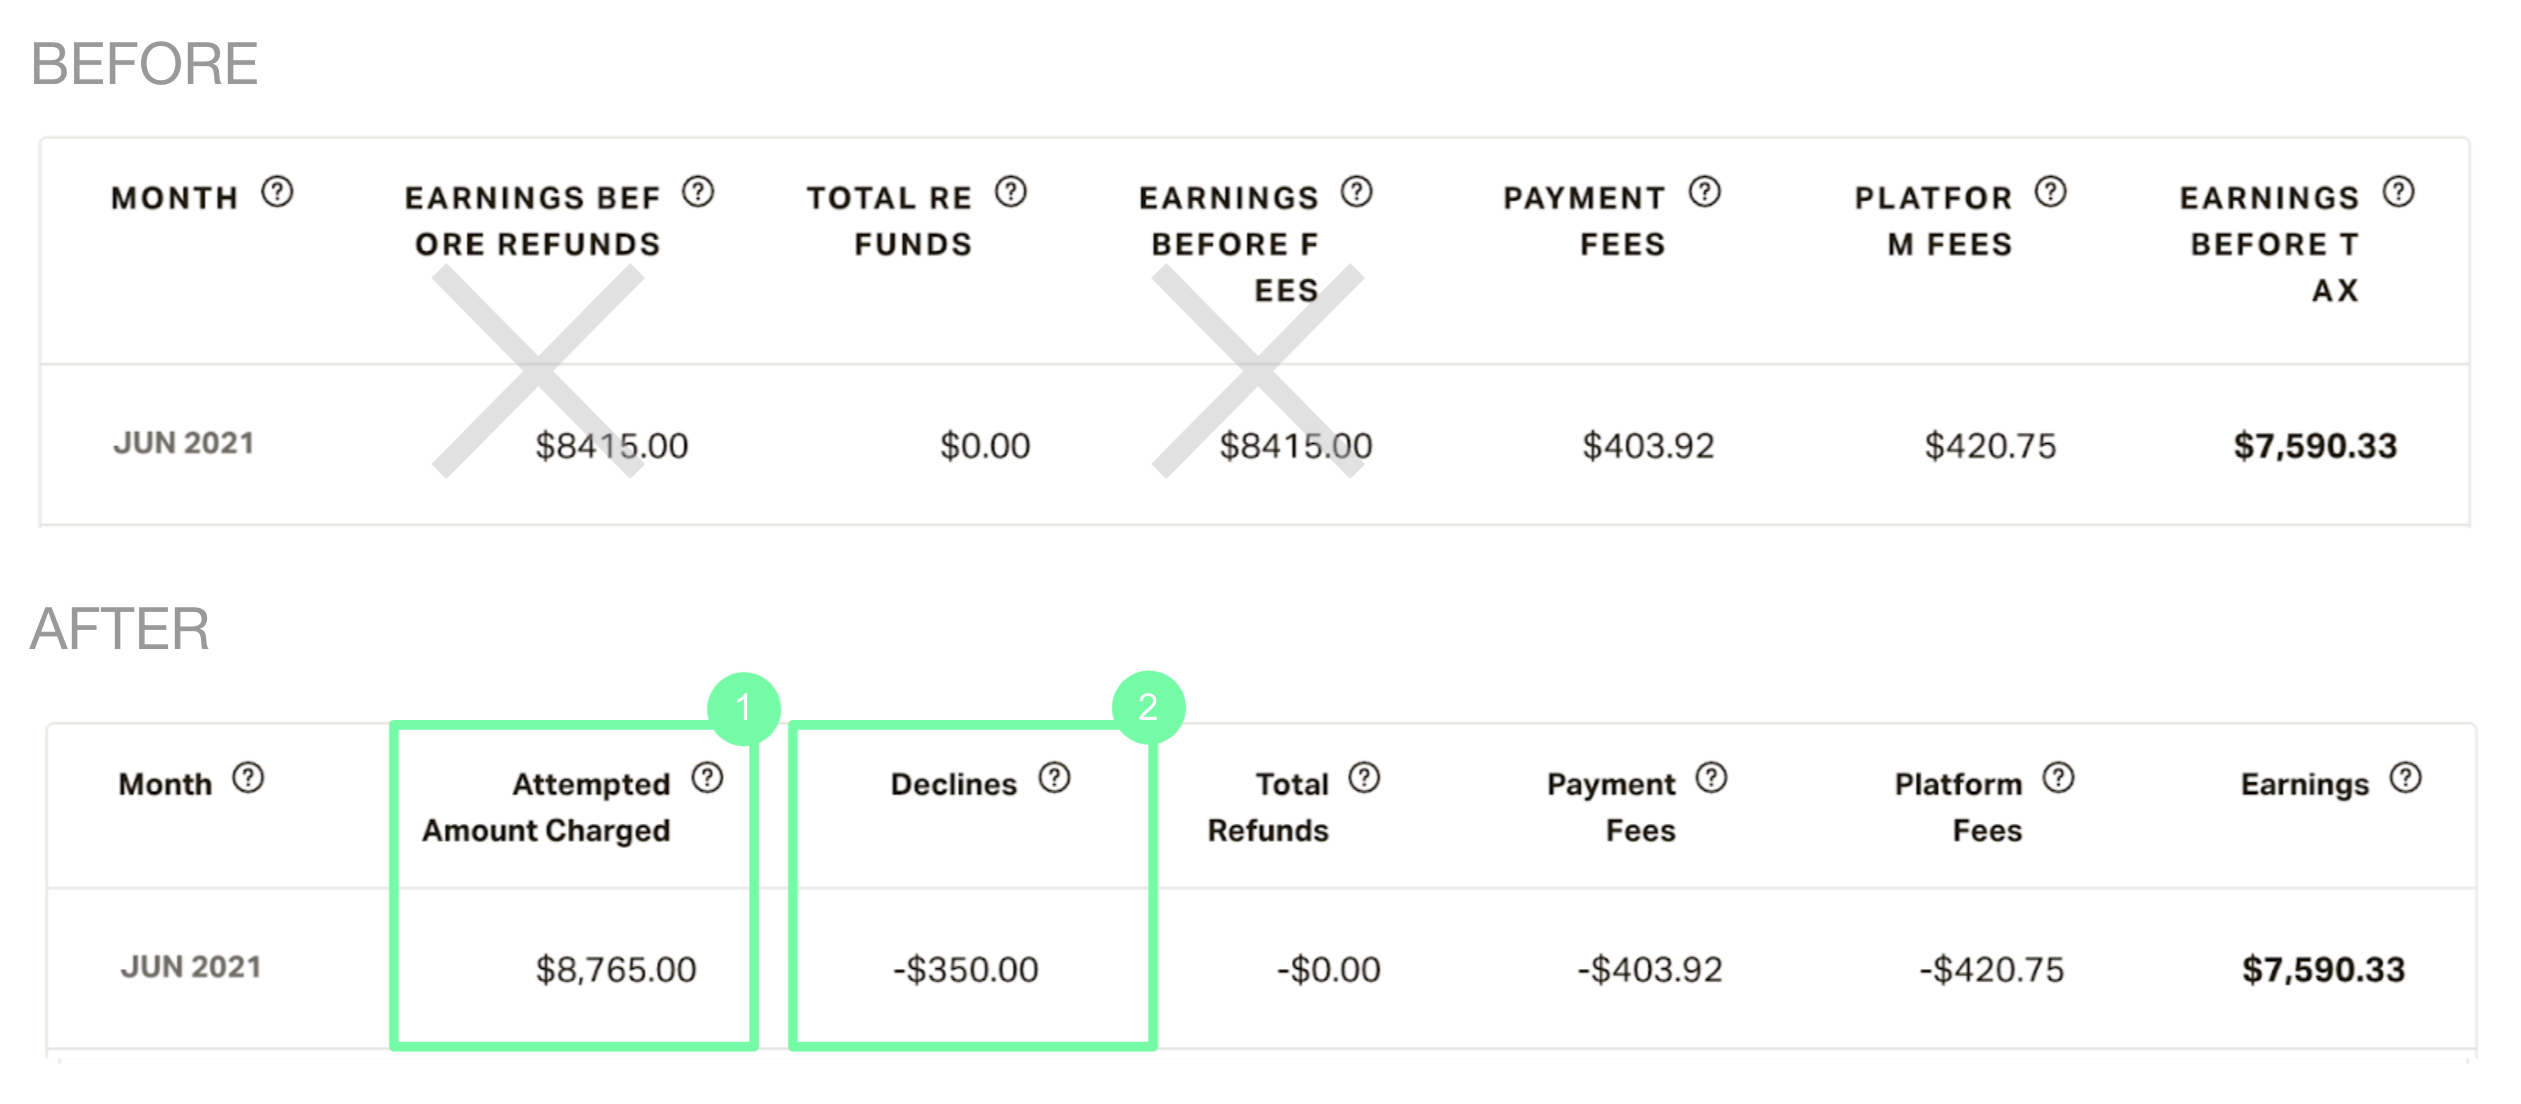
Task: Open help icon beside Total Refunds in After table
Action: coord(1364,777)
